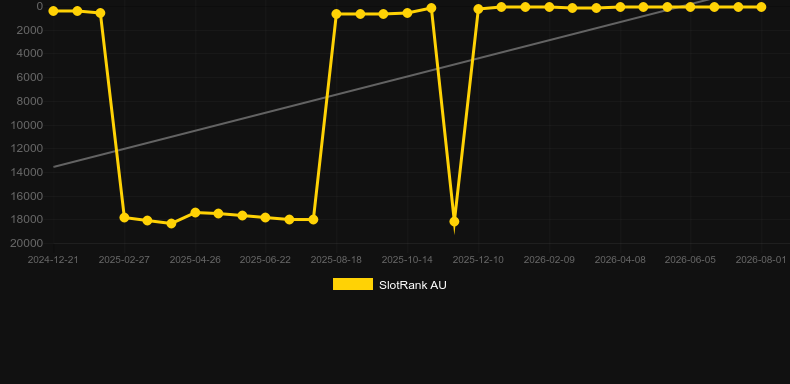
Task: Select the yellow data point above 2025-04-26
Action: 195,213
